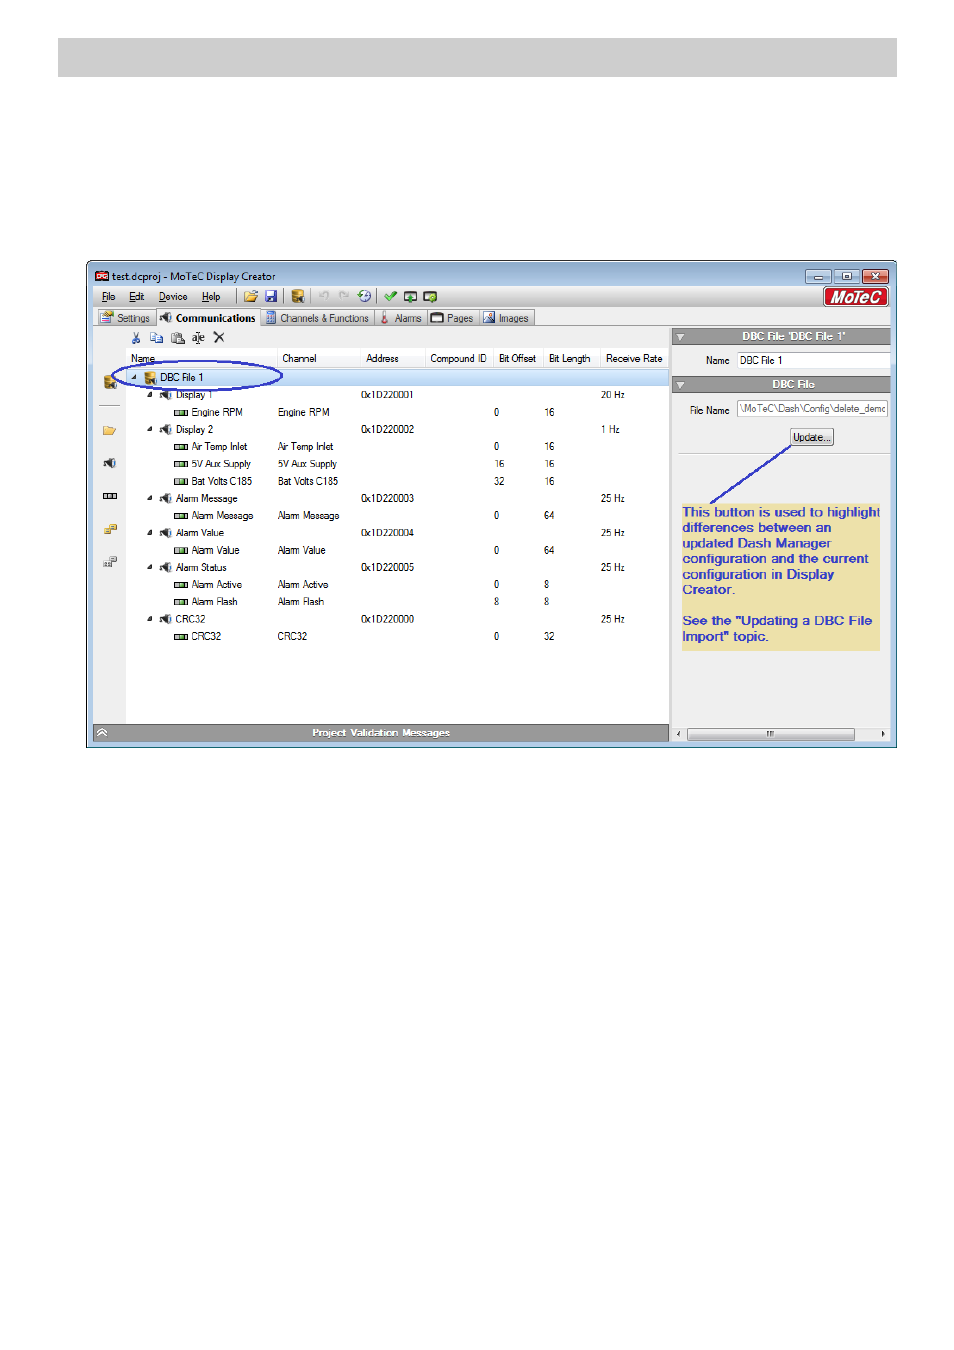Open the Help menu
This screenshot has height=1350, width=954.
211,297
